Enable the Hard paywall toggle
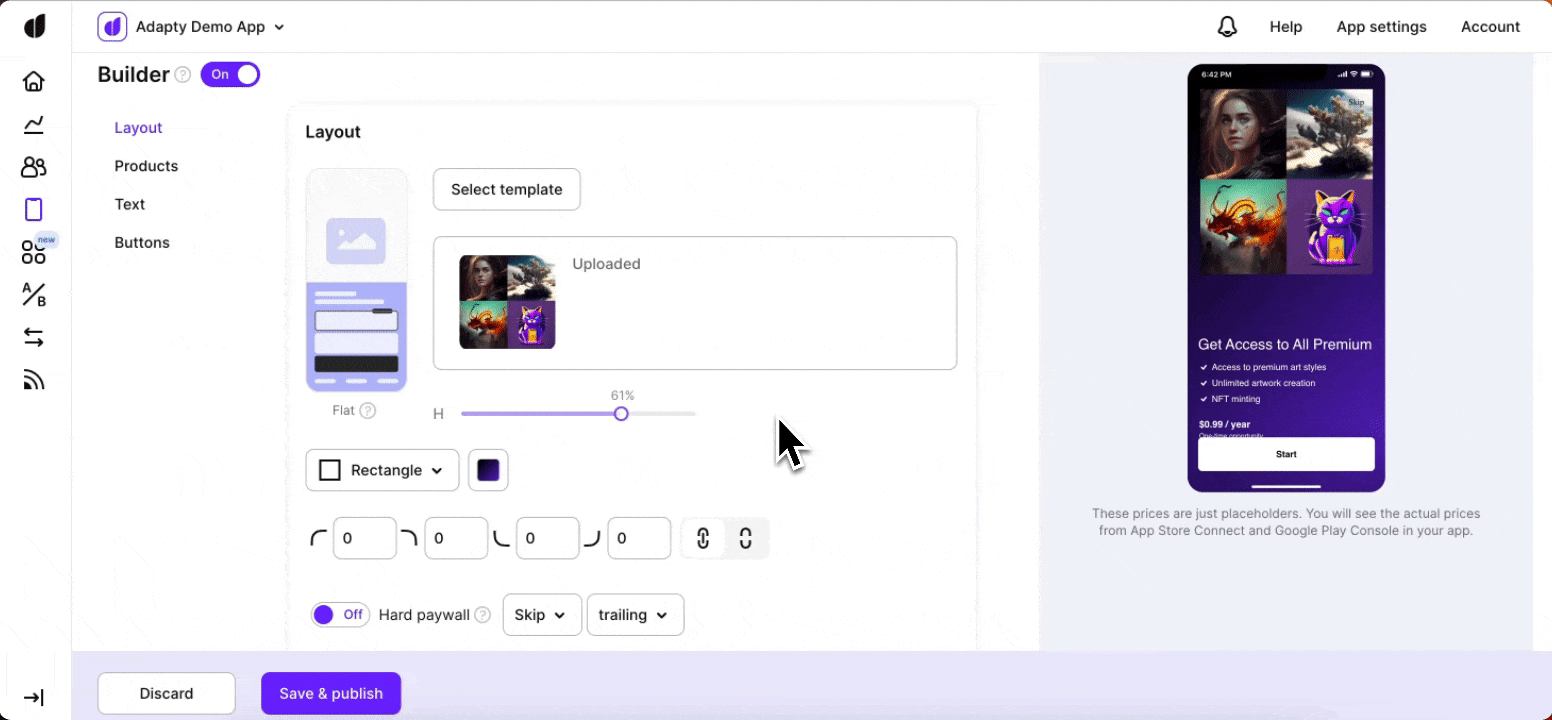 (340, 615)
